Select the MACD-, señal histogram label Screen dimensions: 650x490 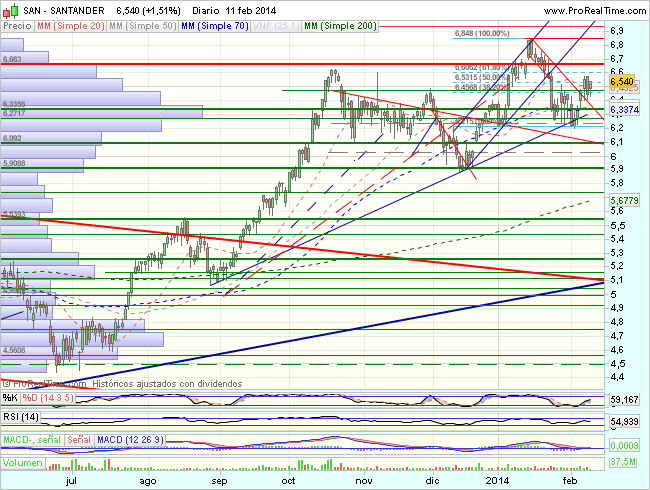coord(32,440)
